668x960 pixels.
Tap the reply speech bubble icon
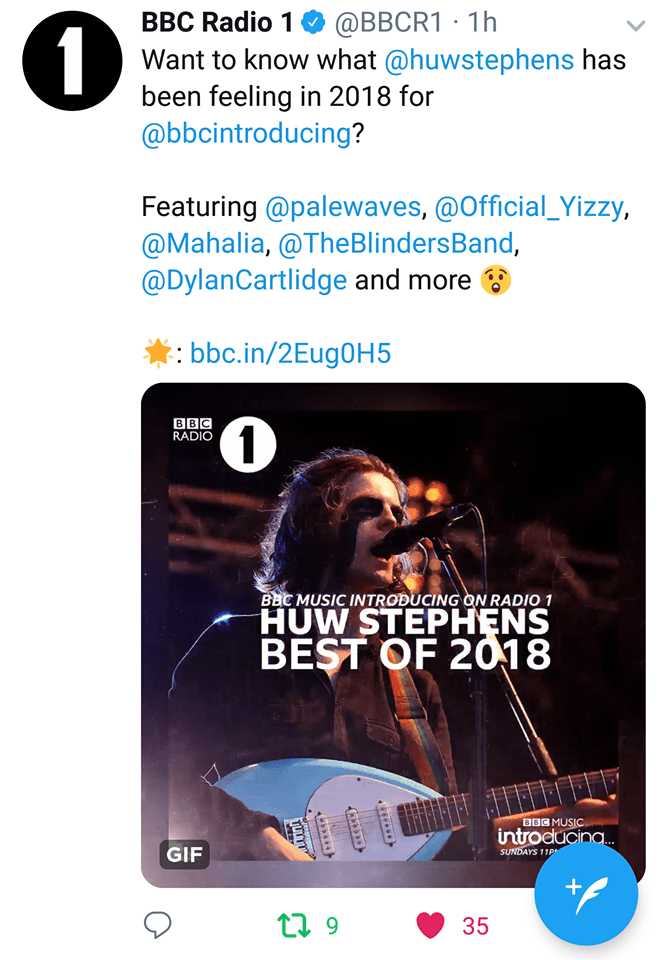coord(158,925)
